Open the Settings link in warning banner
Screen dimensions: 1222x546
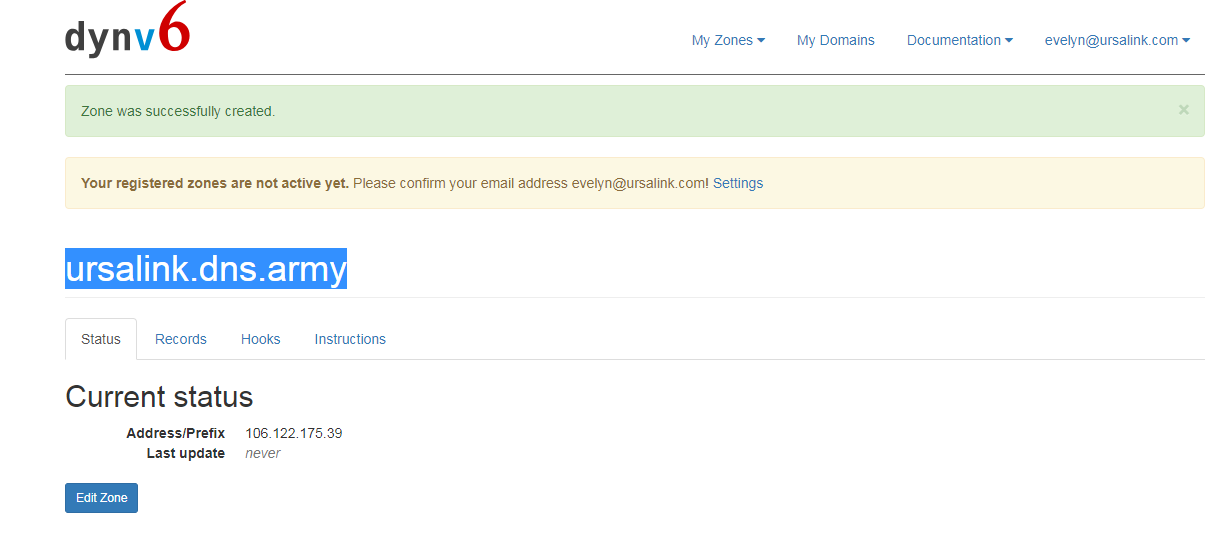tap(737, 183)
